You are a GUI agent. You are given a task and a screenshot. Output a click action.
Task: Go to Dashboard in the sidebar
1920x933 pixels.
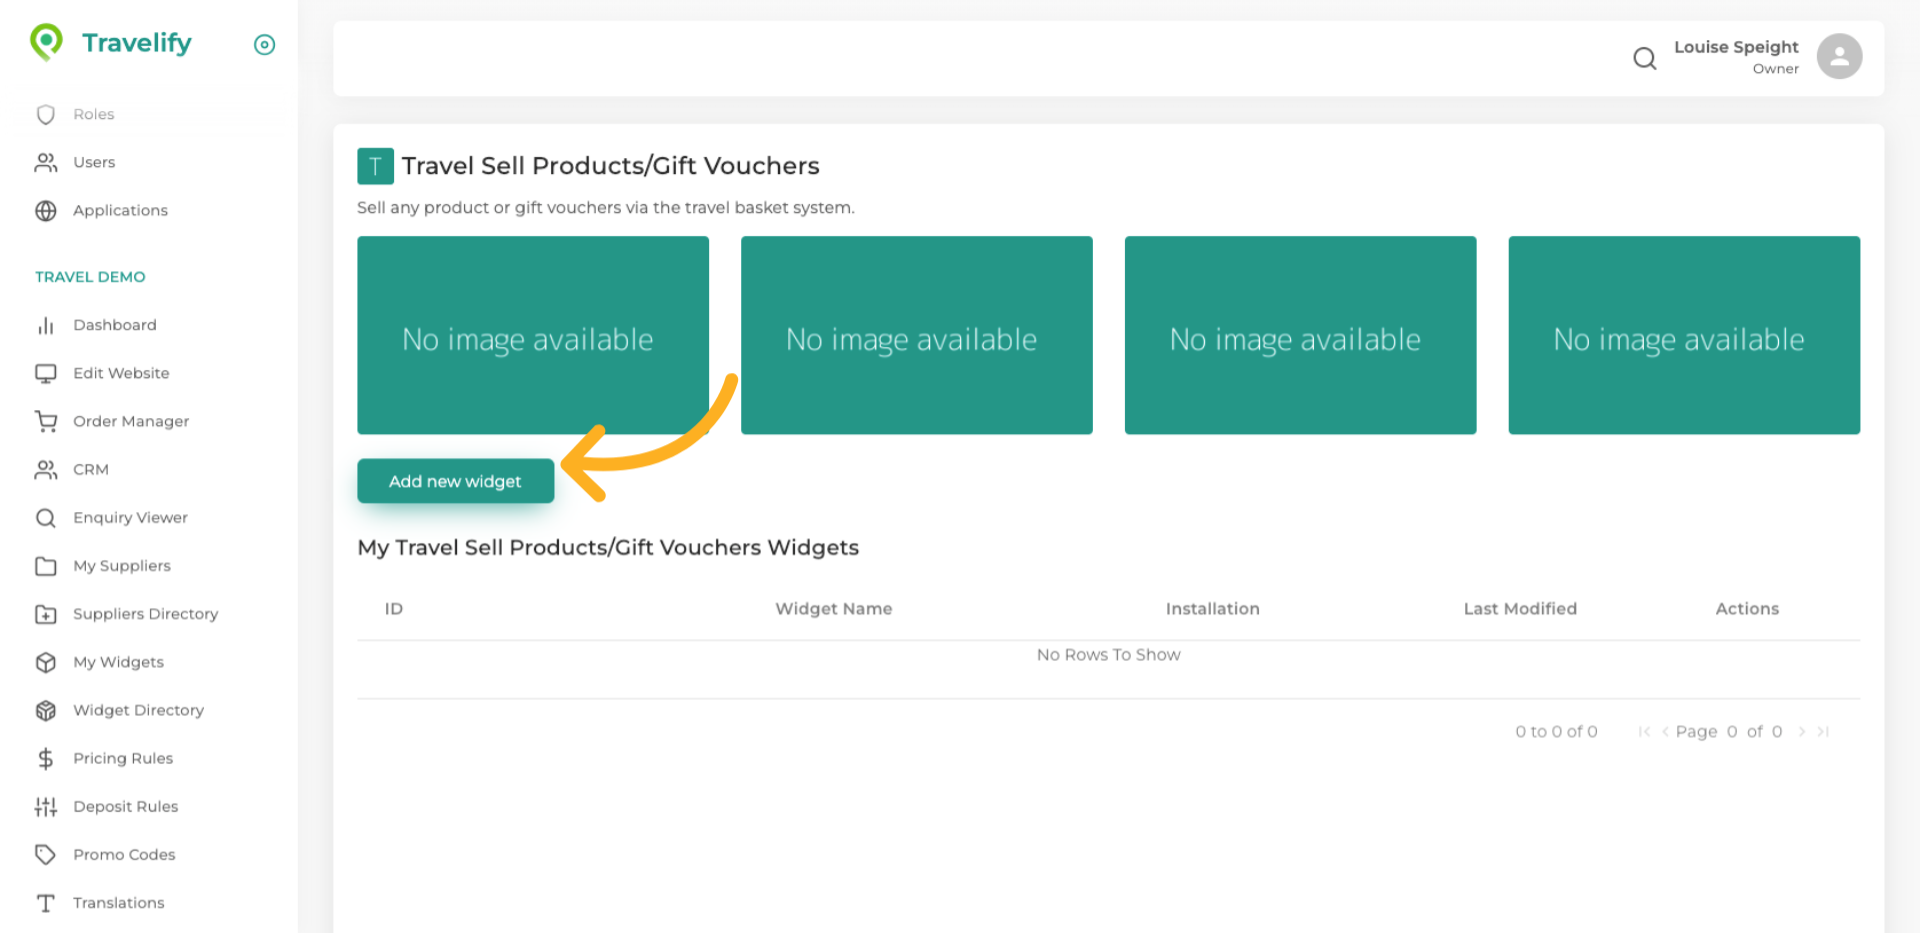(114, 325)
